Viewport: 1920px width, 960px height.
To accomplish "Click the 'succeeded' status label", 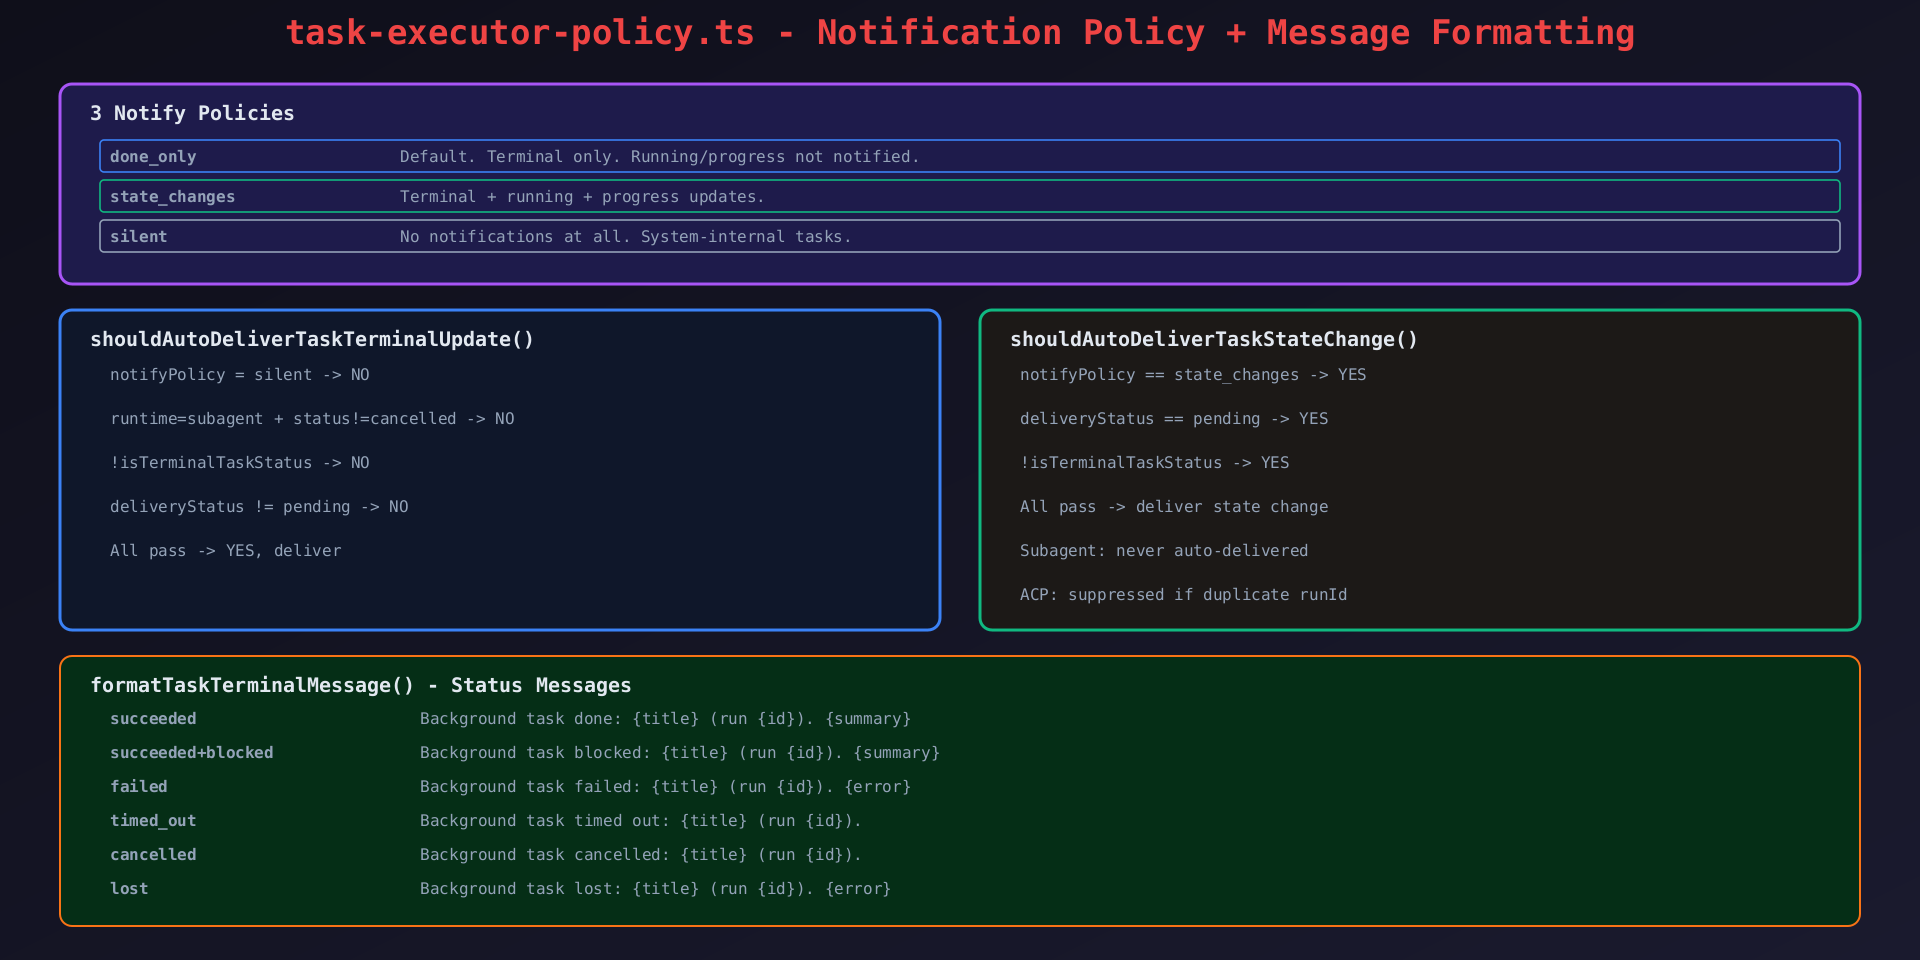I will tap(153, 719).
